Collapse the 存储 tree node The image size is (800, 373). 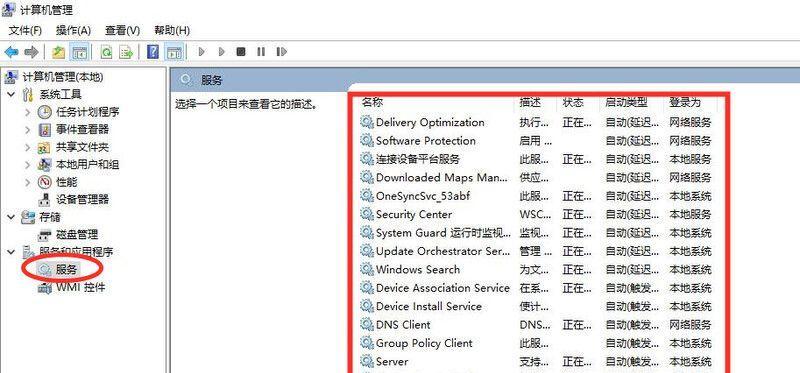pyautogui.click(x=11, y=217)
